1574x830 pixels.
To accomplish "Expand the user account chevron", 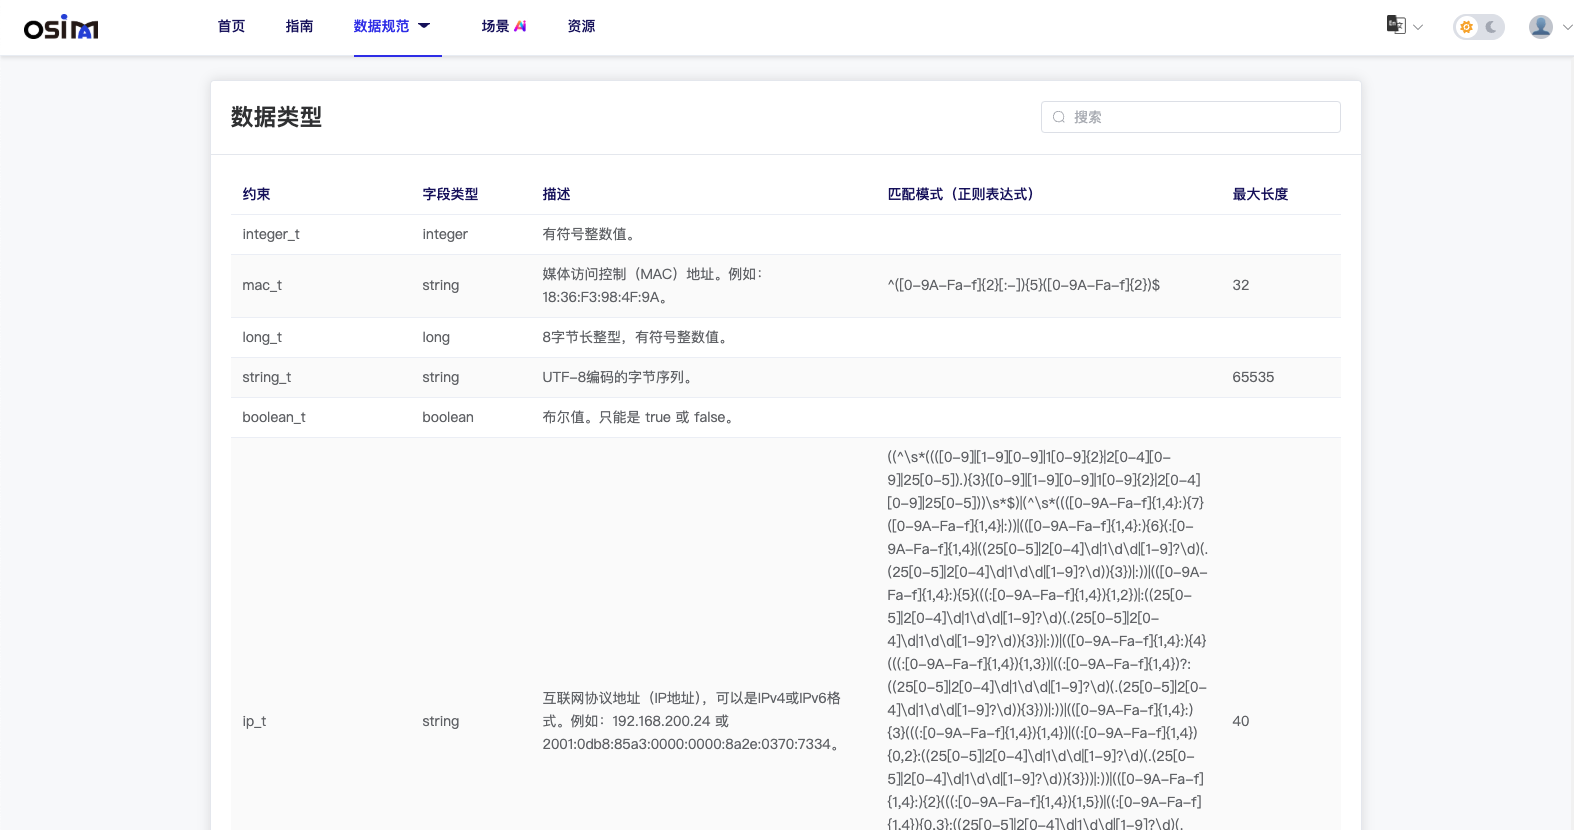I will [1566, 27].
